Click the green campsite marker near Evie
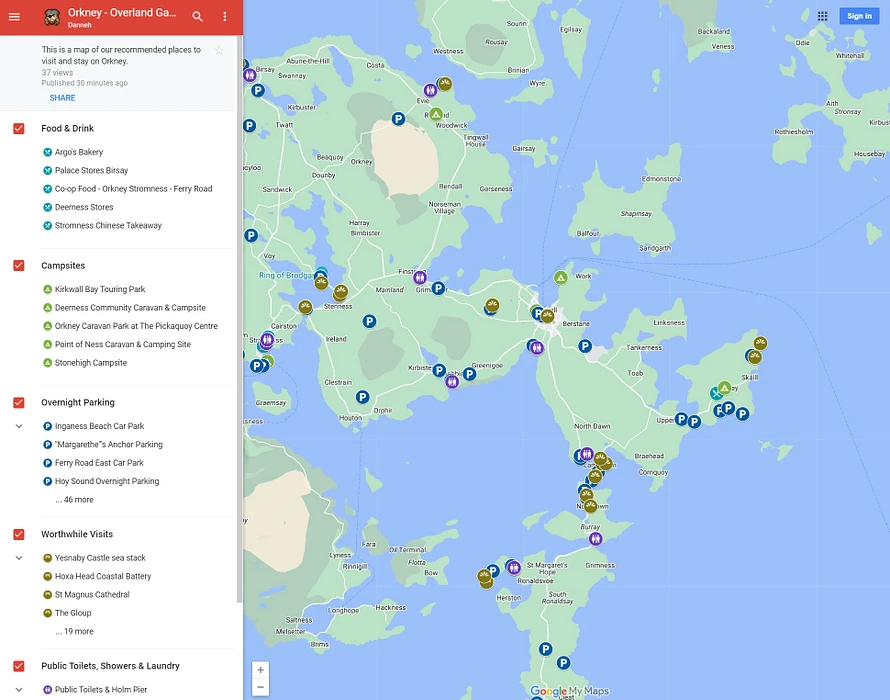Viewport: 890px width, 700px height. 436,114
